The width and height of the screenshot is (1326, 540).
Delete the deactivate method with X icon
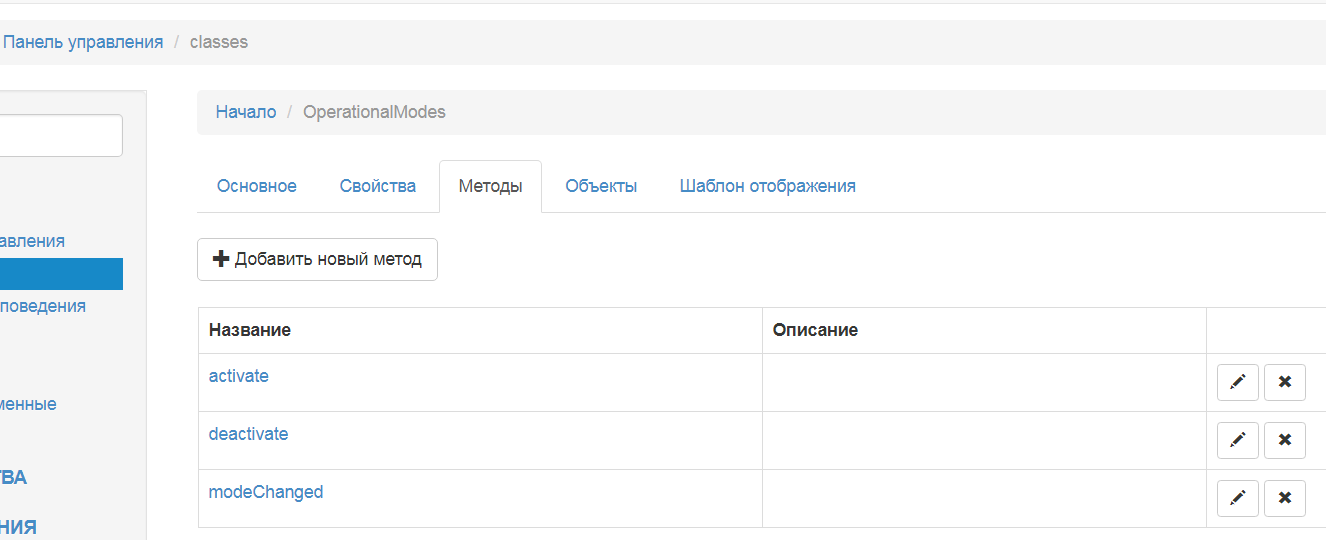1285,440
